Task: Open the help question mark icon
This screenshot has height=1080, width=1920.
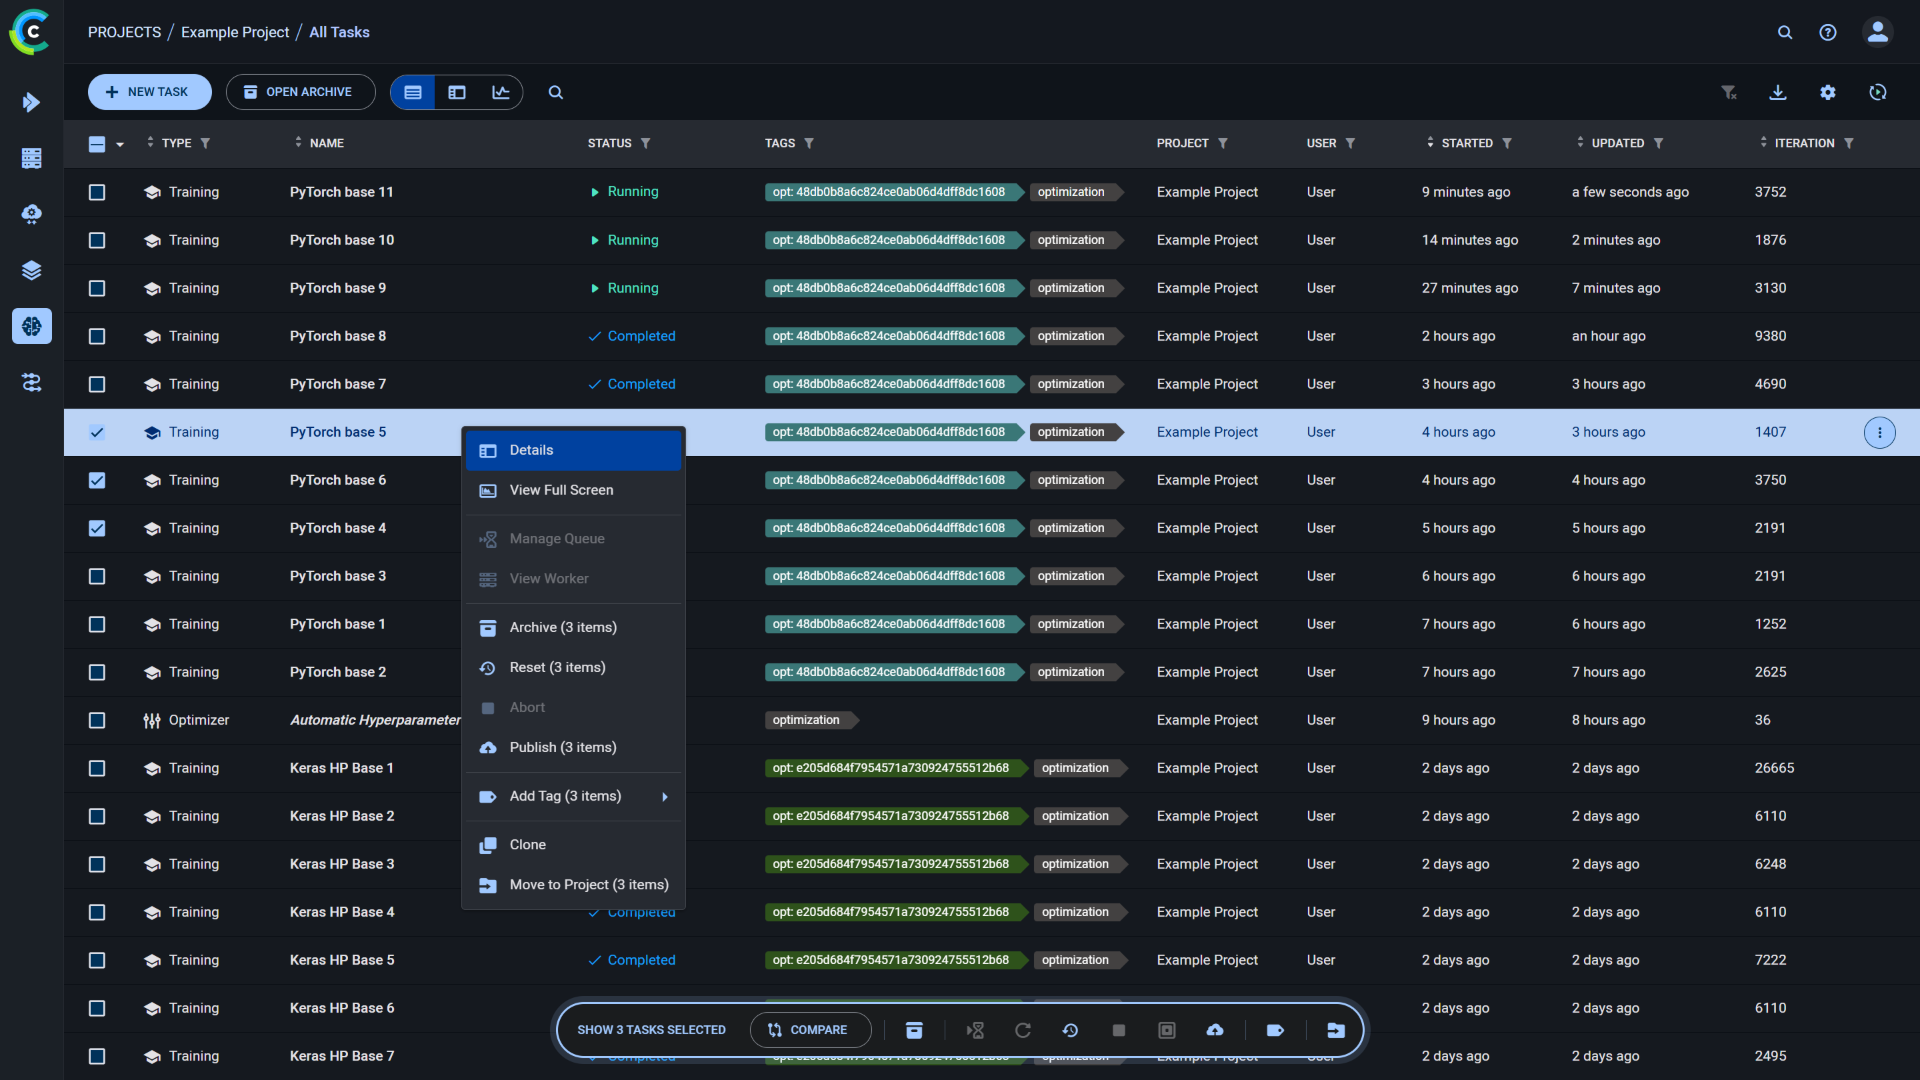Action: 1828,32
